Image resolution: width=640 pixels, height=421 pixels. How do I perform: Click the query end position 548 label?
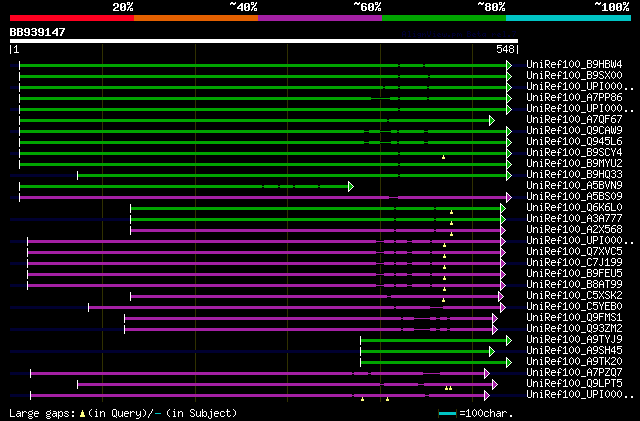coord(505,49)
